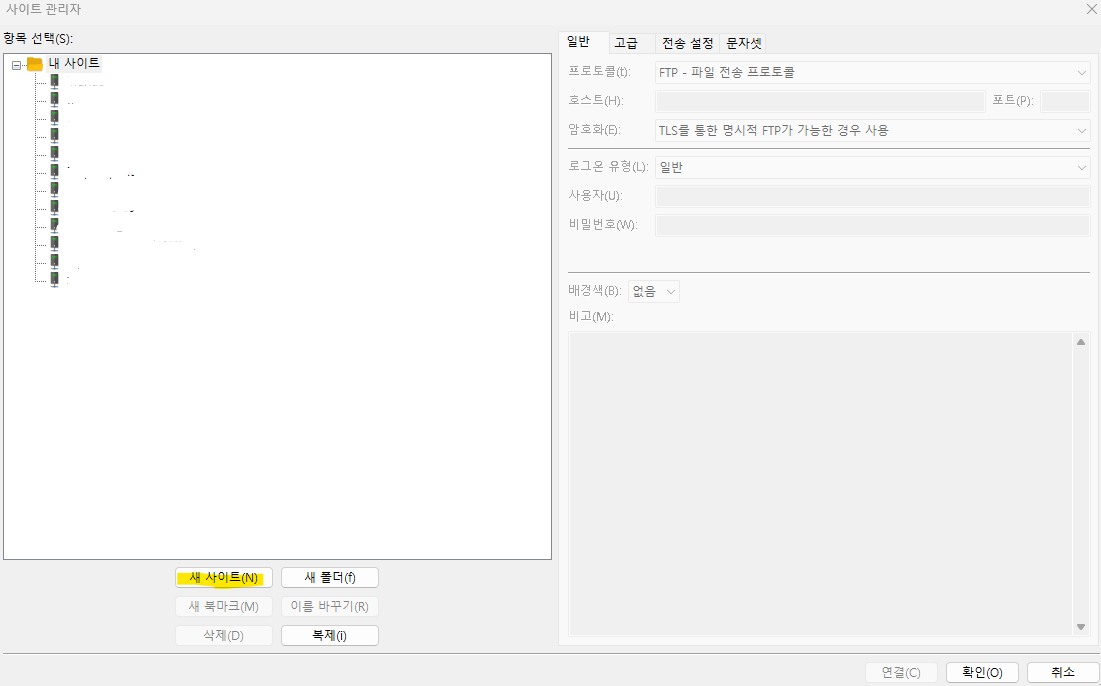Click inside the 호스트 input field
The height and width of the screenshot is (686, 1101).
pos(820,101)
